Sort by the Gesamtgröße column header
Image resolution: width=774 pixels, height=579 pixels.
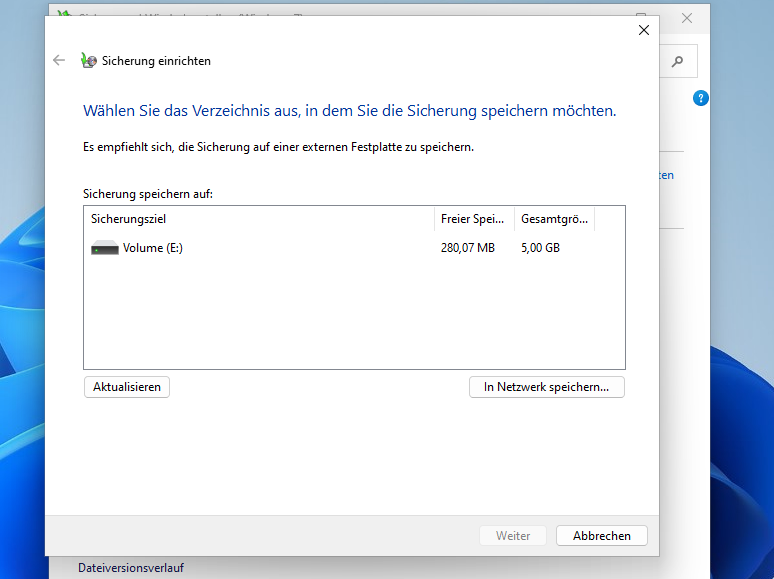554,218
